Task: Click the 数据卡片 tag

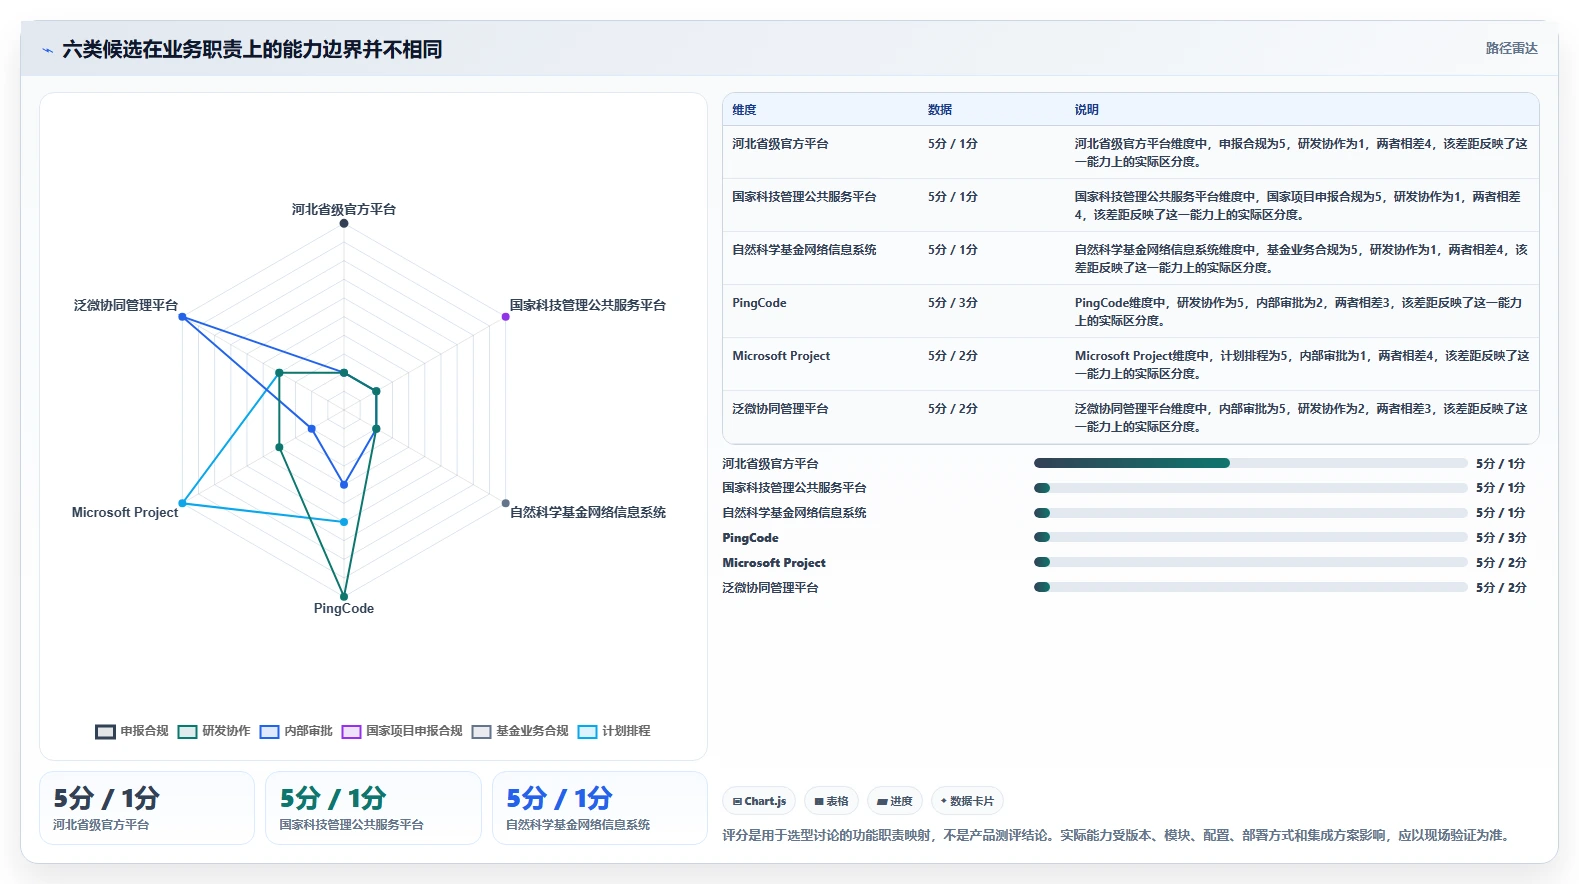Action: (967, 801)
